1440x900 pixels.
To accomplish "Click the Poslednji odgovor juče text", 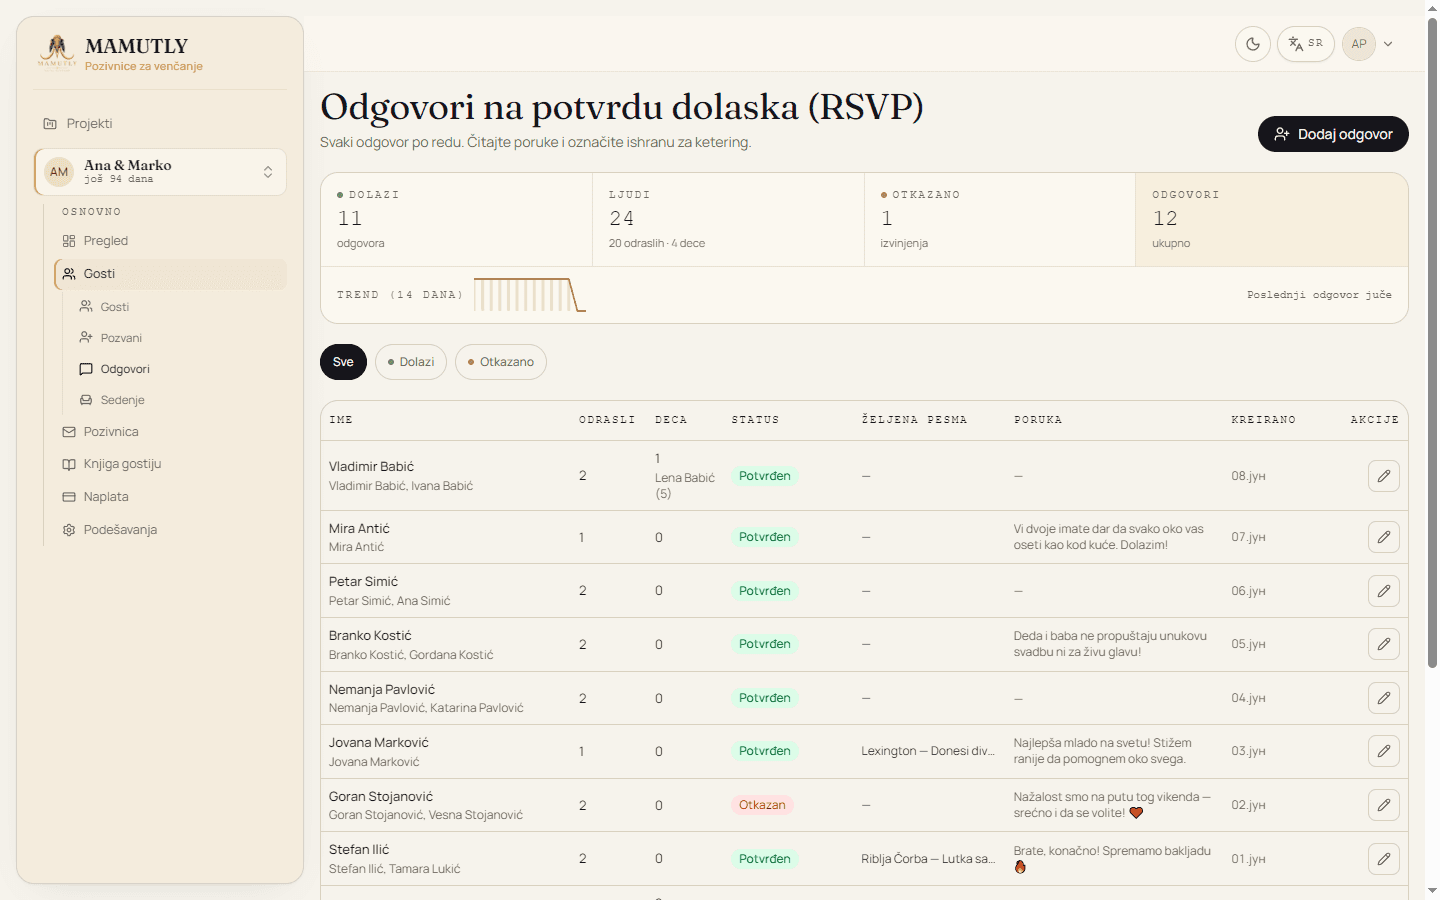I will coord(1319,295).
